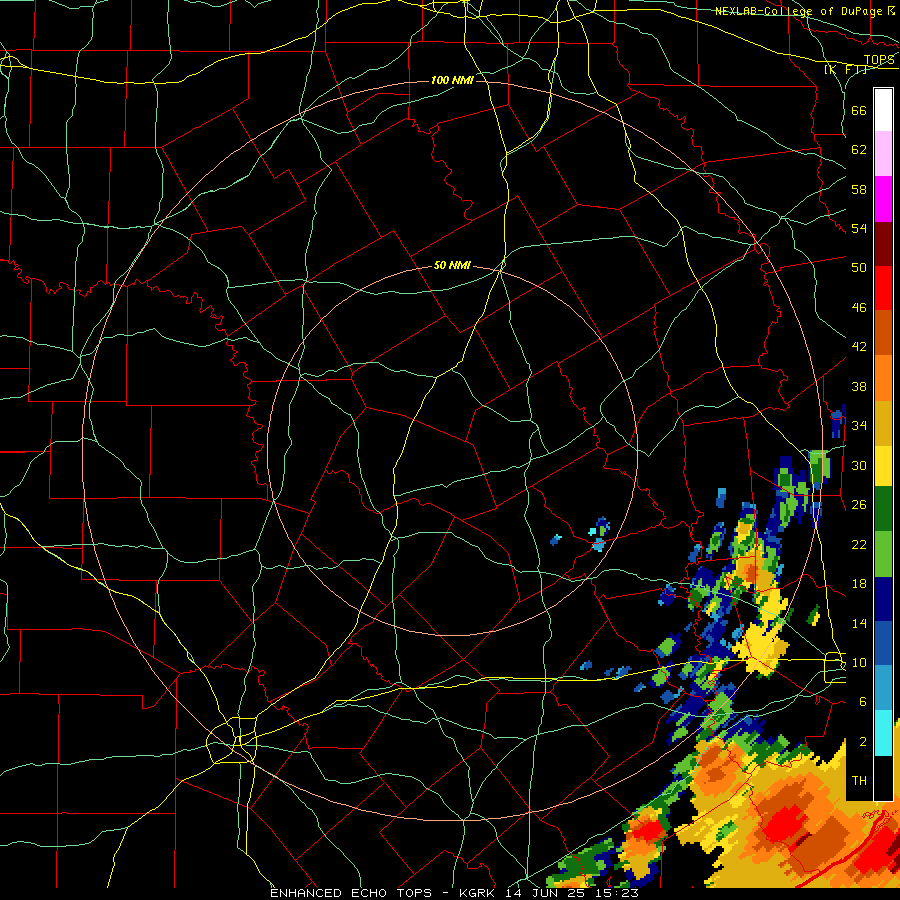The width and height of the screenshot is (900, 900).
Task: Click the legend value 22
Action: tap(859, 544)
